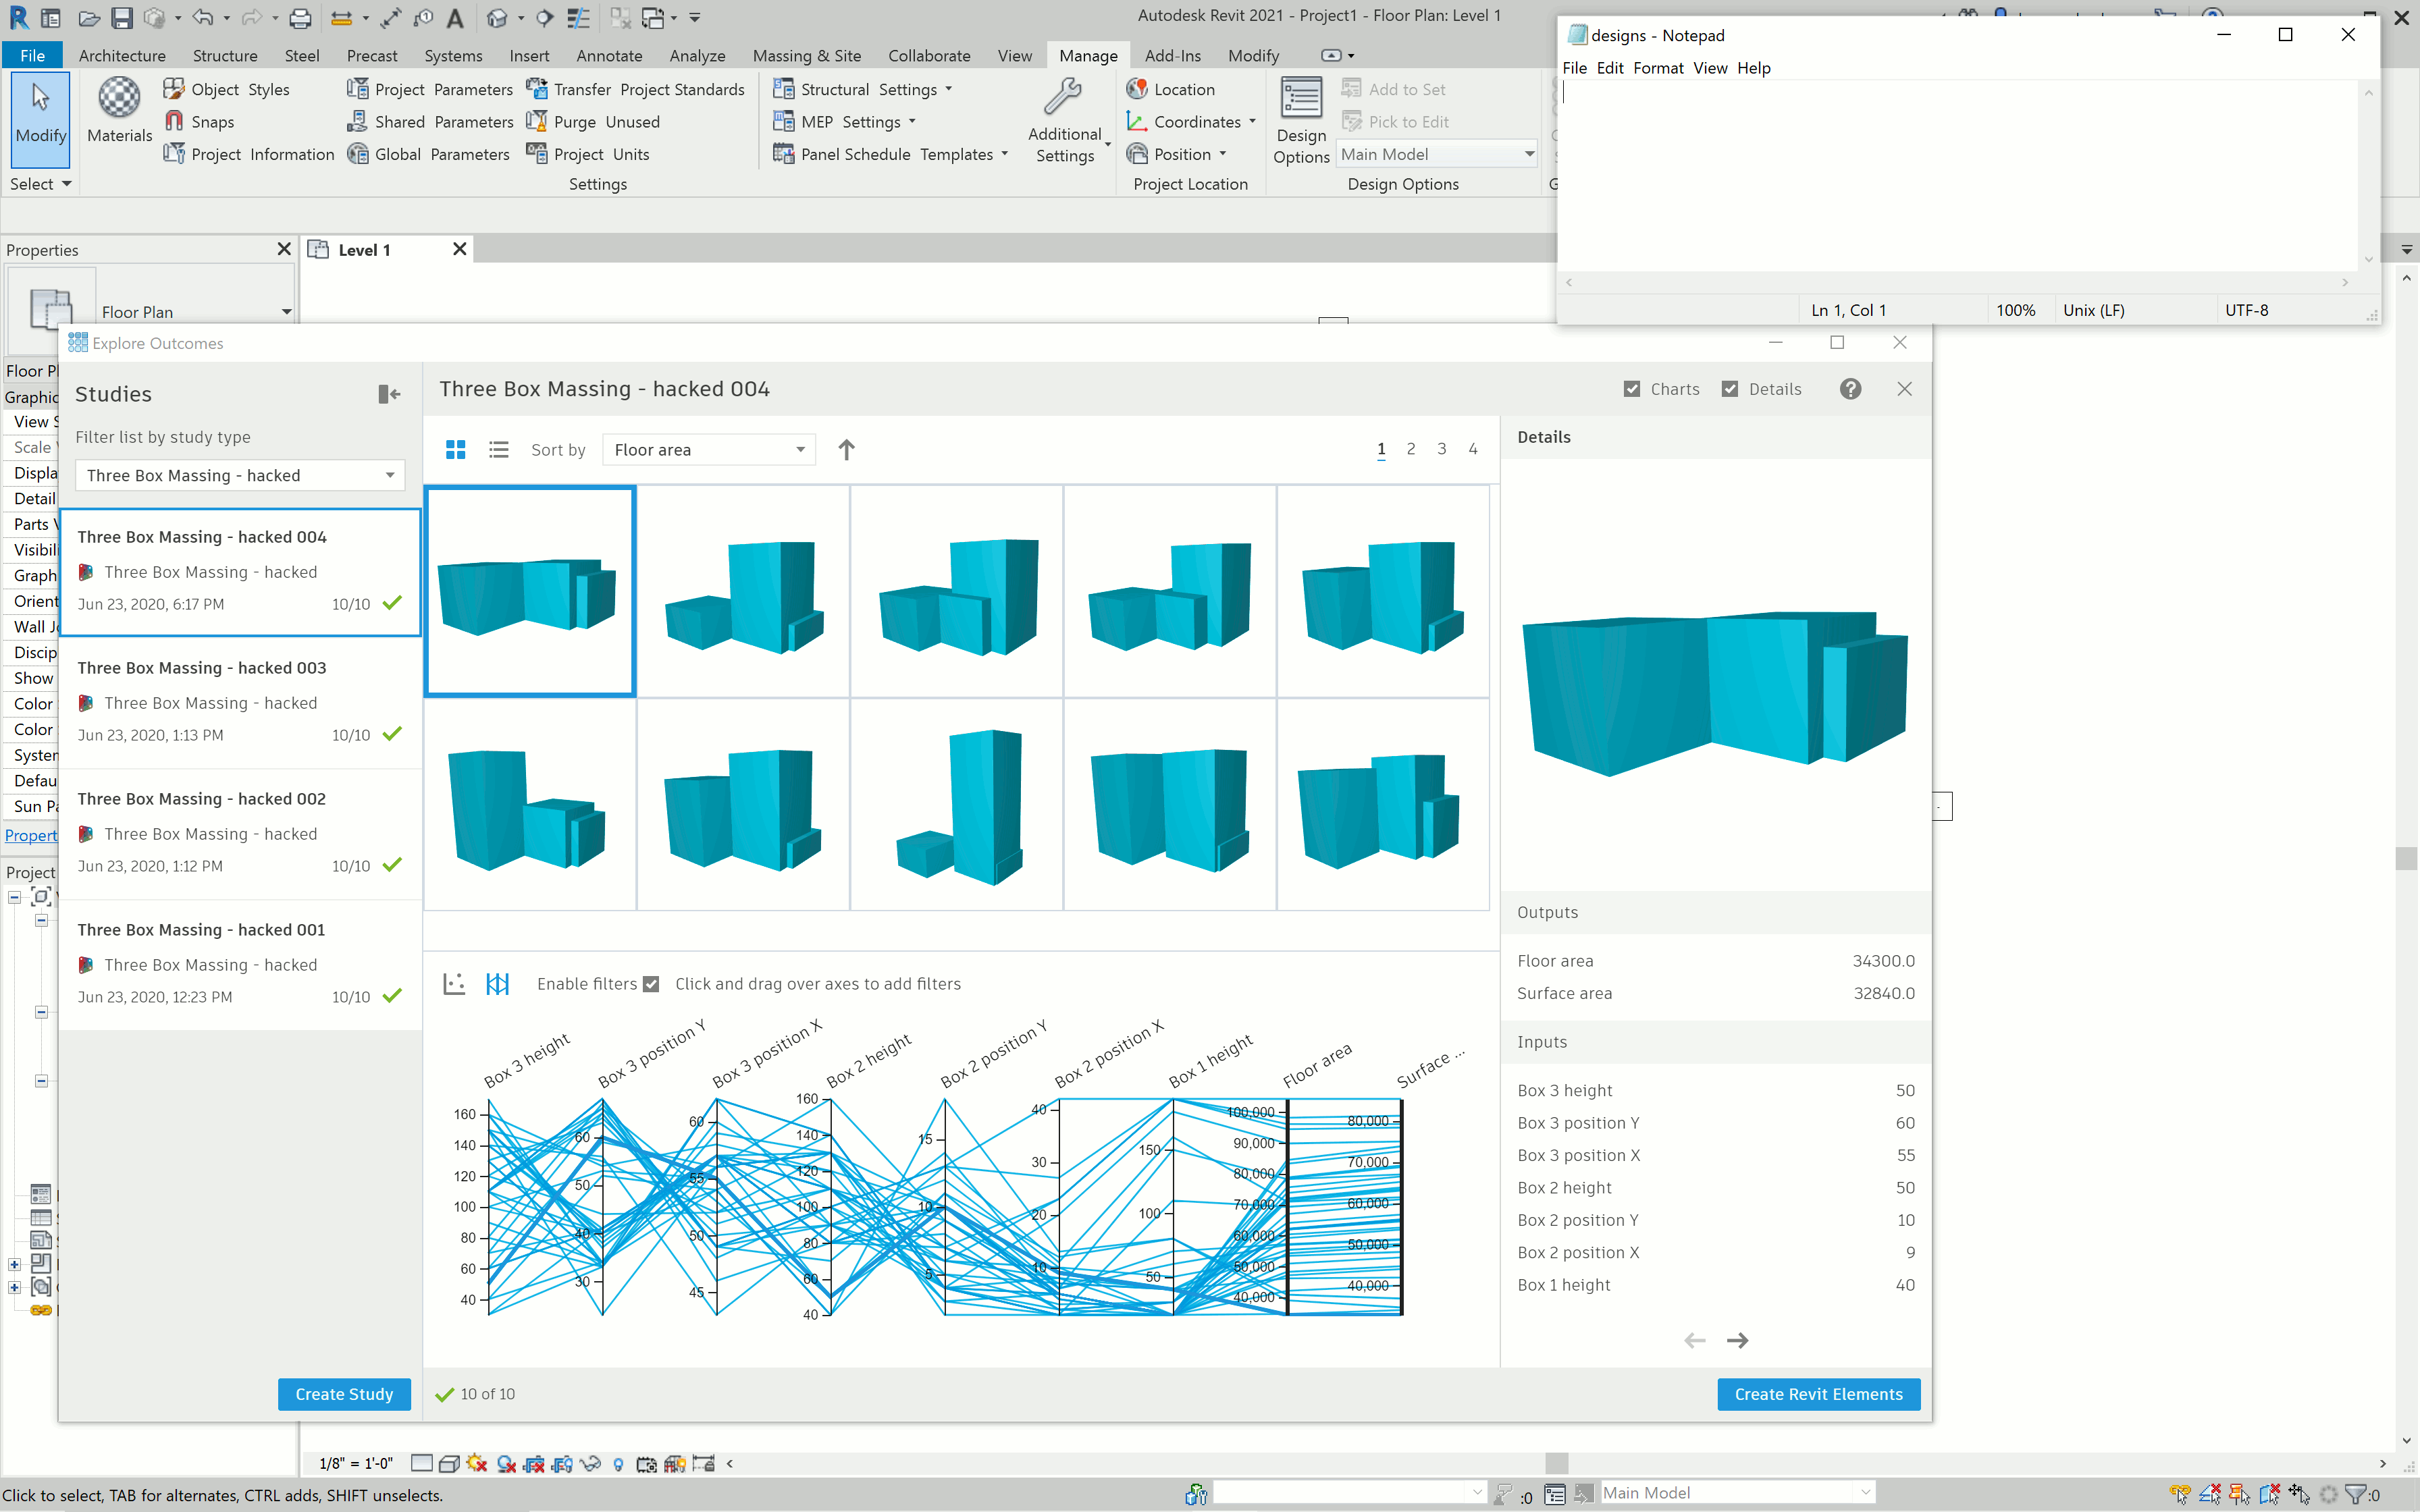
Task: Switch to the Massing & Site tab
Action: click(807, 56)
